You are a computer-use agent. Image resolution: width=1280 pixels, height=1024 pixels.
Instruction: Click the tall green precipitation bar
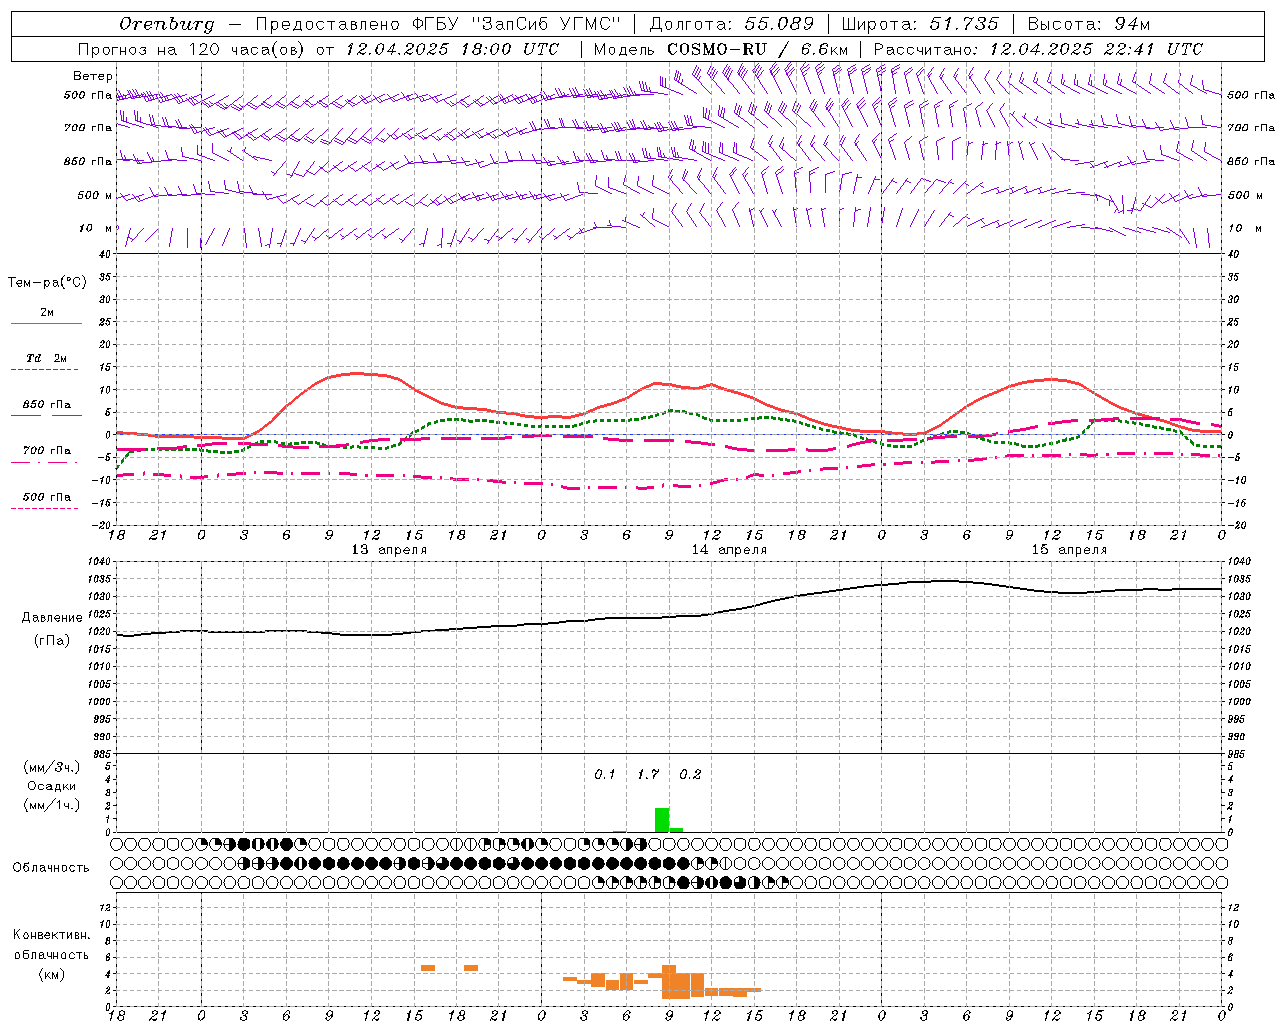(x=662, y=820)
